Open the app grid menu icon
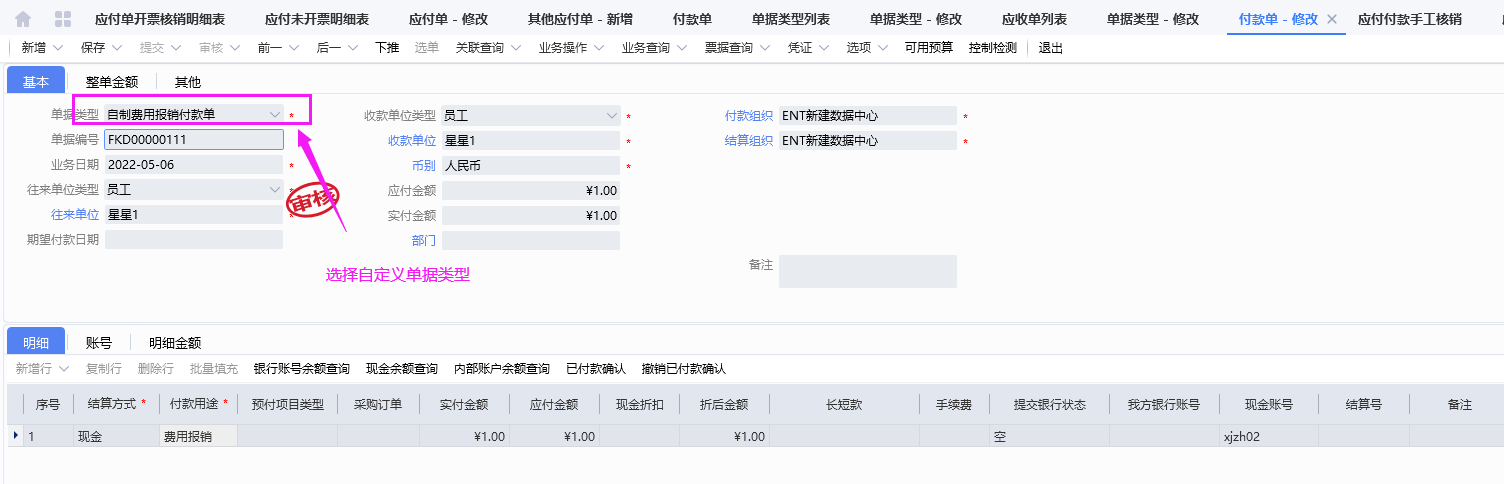This screenshot has height=484, width=1504. coord(62,19)
